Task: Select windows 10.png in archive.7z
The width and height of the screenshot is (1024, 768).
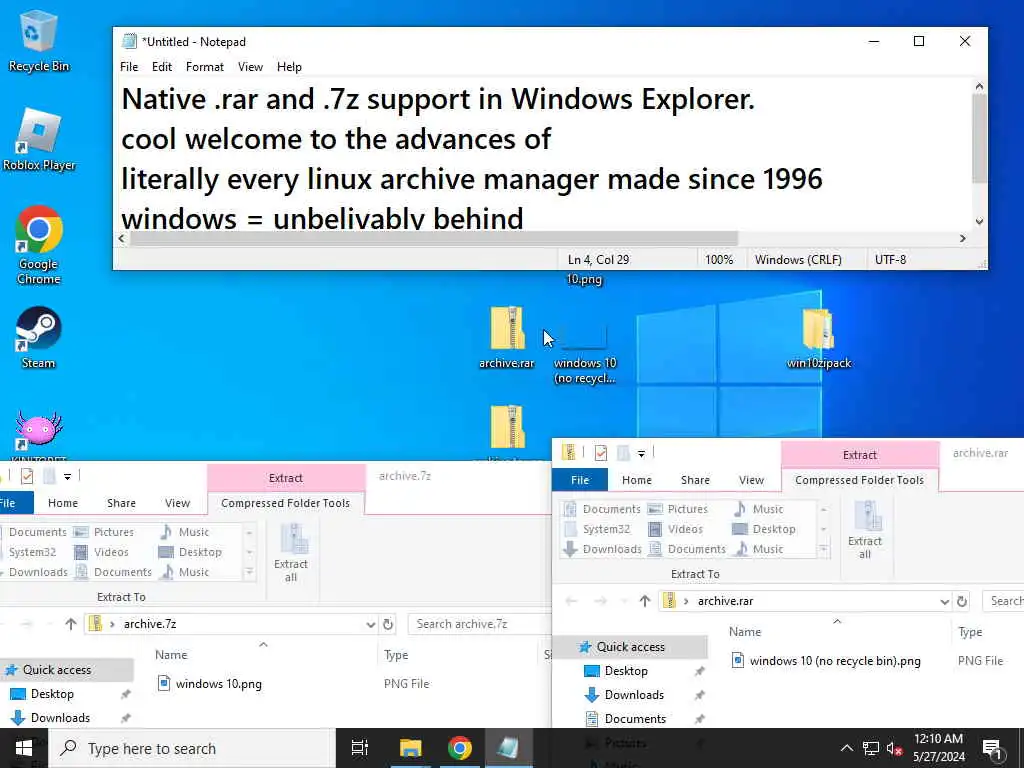Action: pyautogui.click(x=218, y=684)
